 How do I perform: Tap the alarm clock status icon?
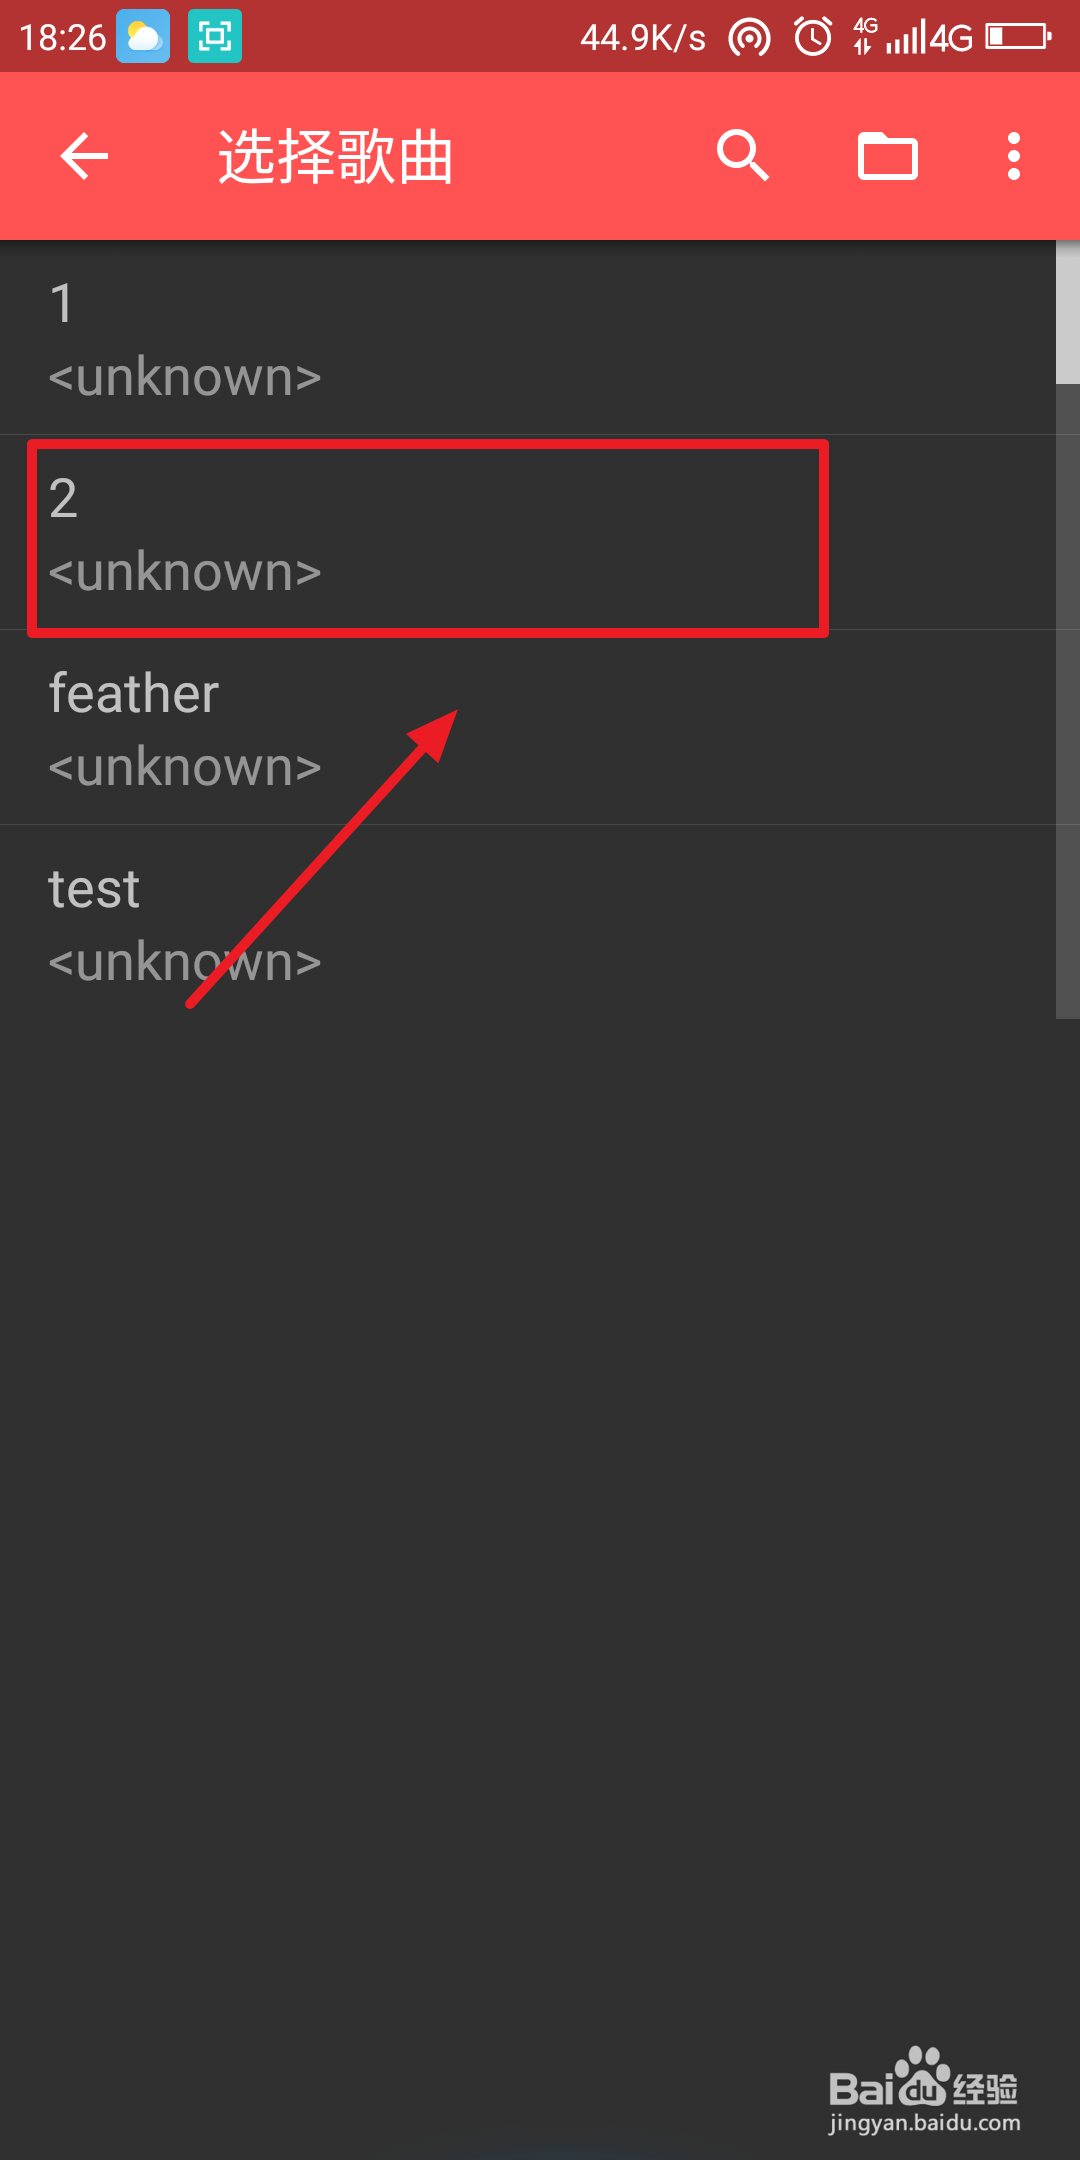pyautogui.click(x=813, y=38)
